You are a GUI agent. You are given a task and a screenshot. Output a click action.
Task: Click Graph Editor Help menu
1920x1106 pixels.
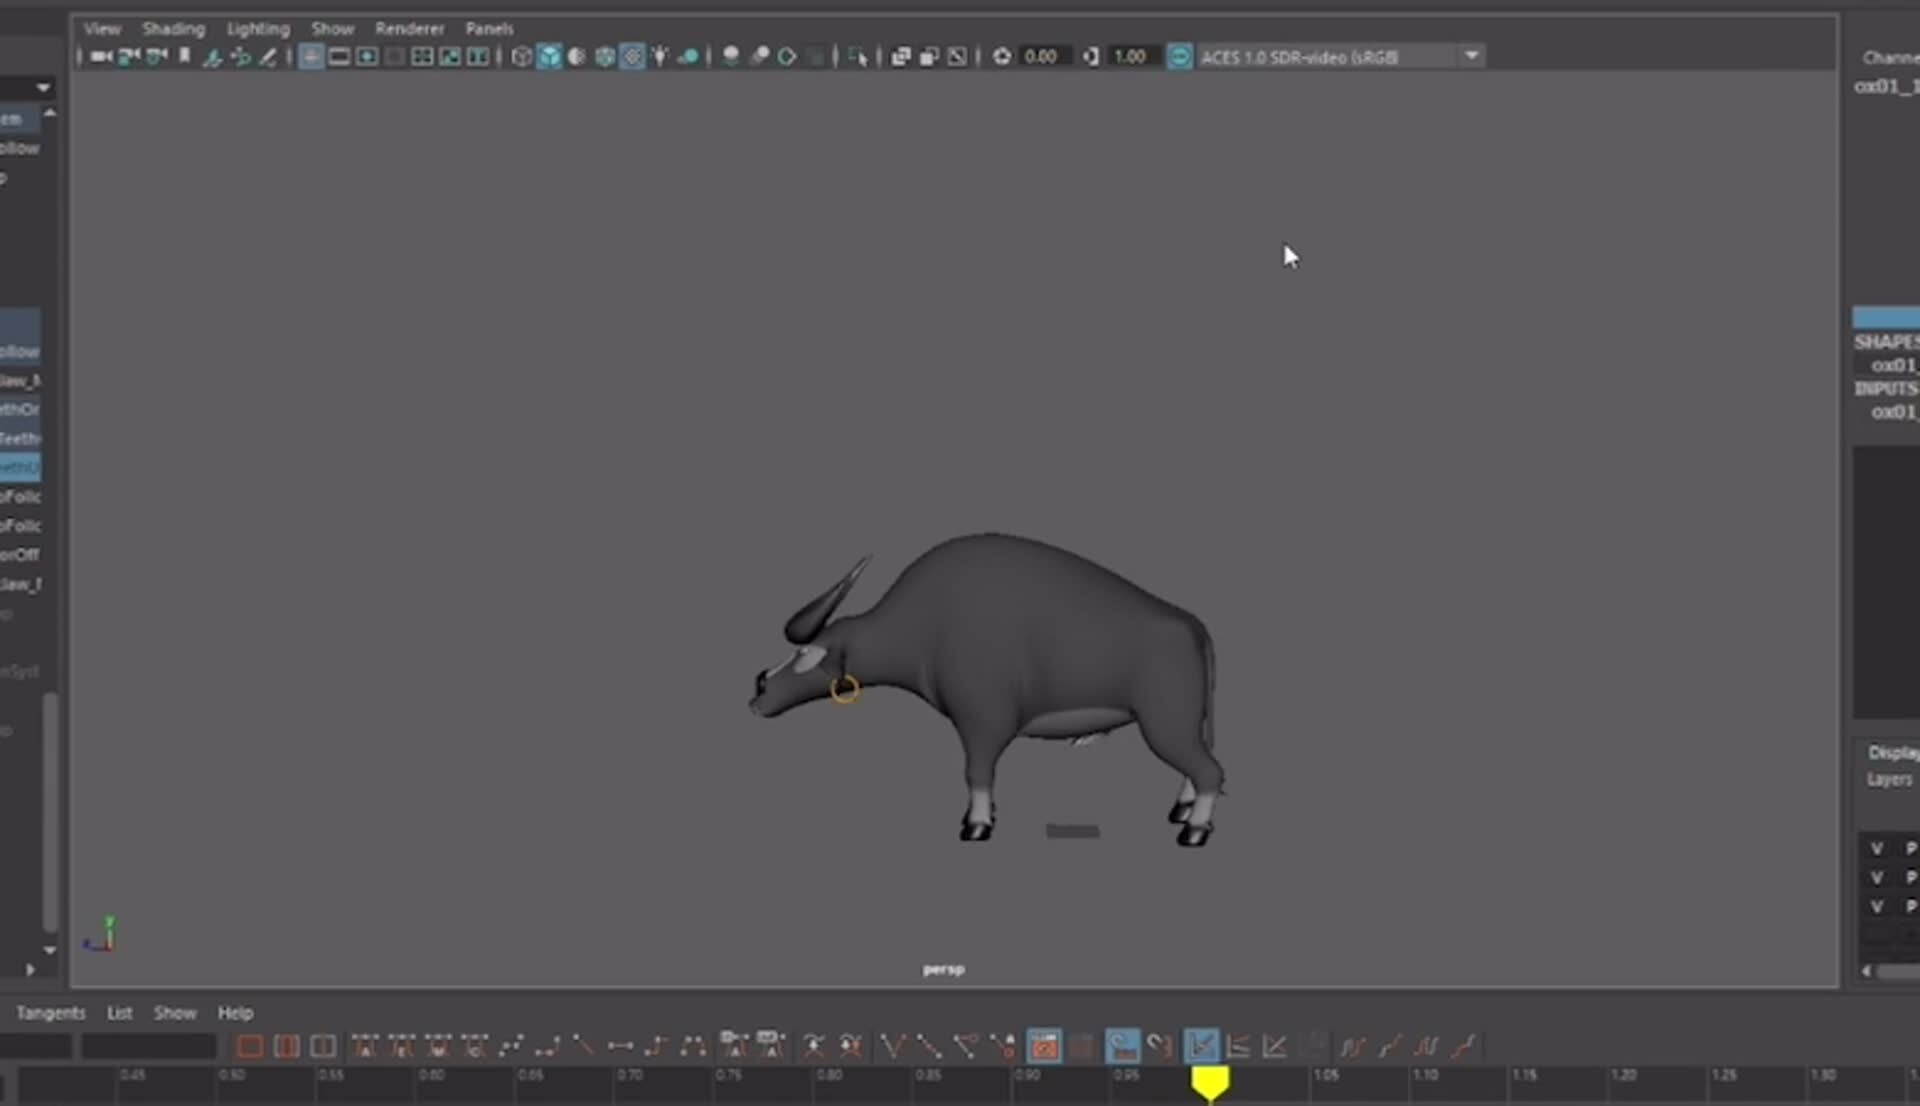click(235, 1013)
